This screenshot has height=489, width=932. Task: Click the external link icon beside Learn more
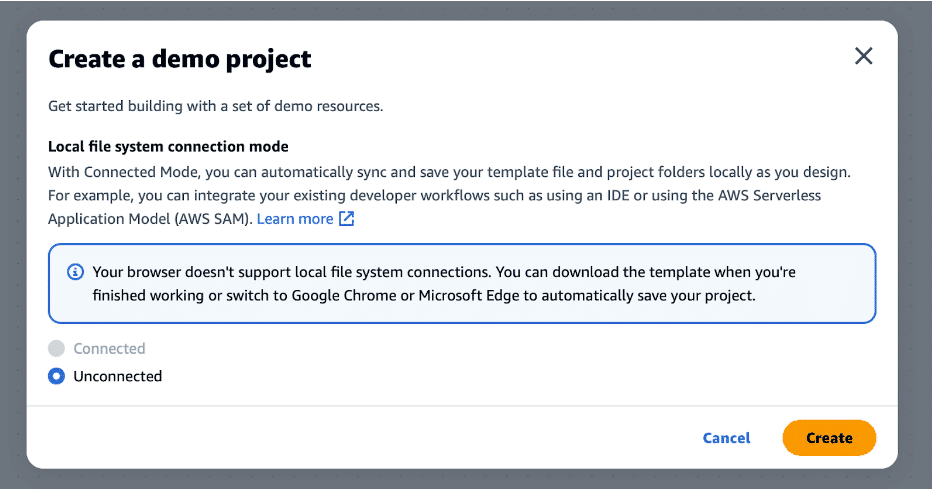347,218
